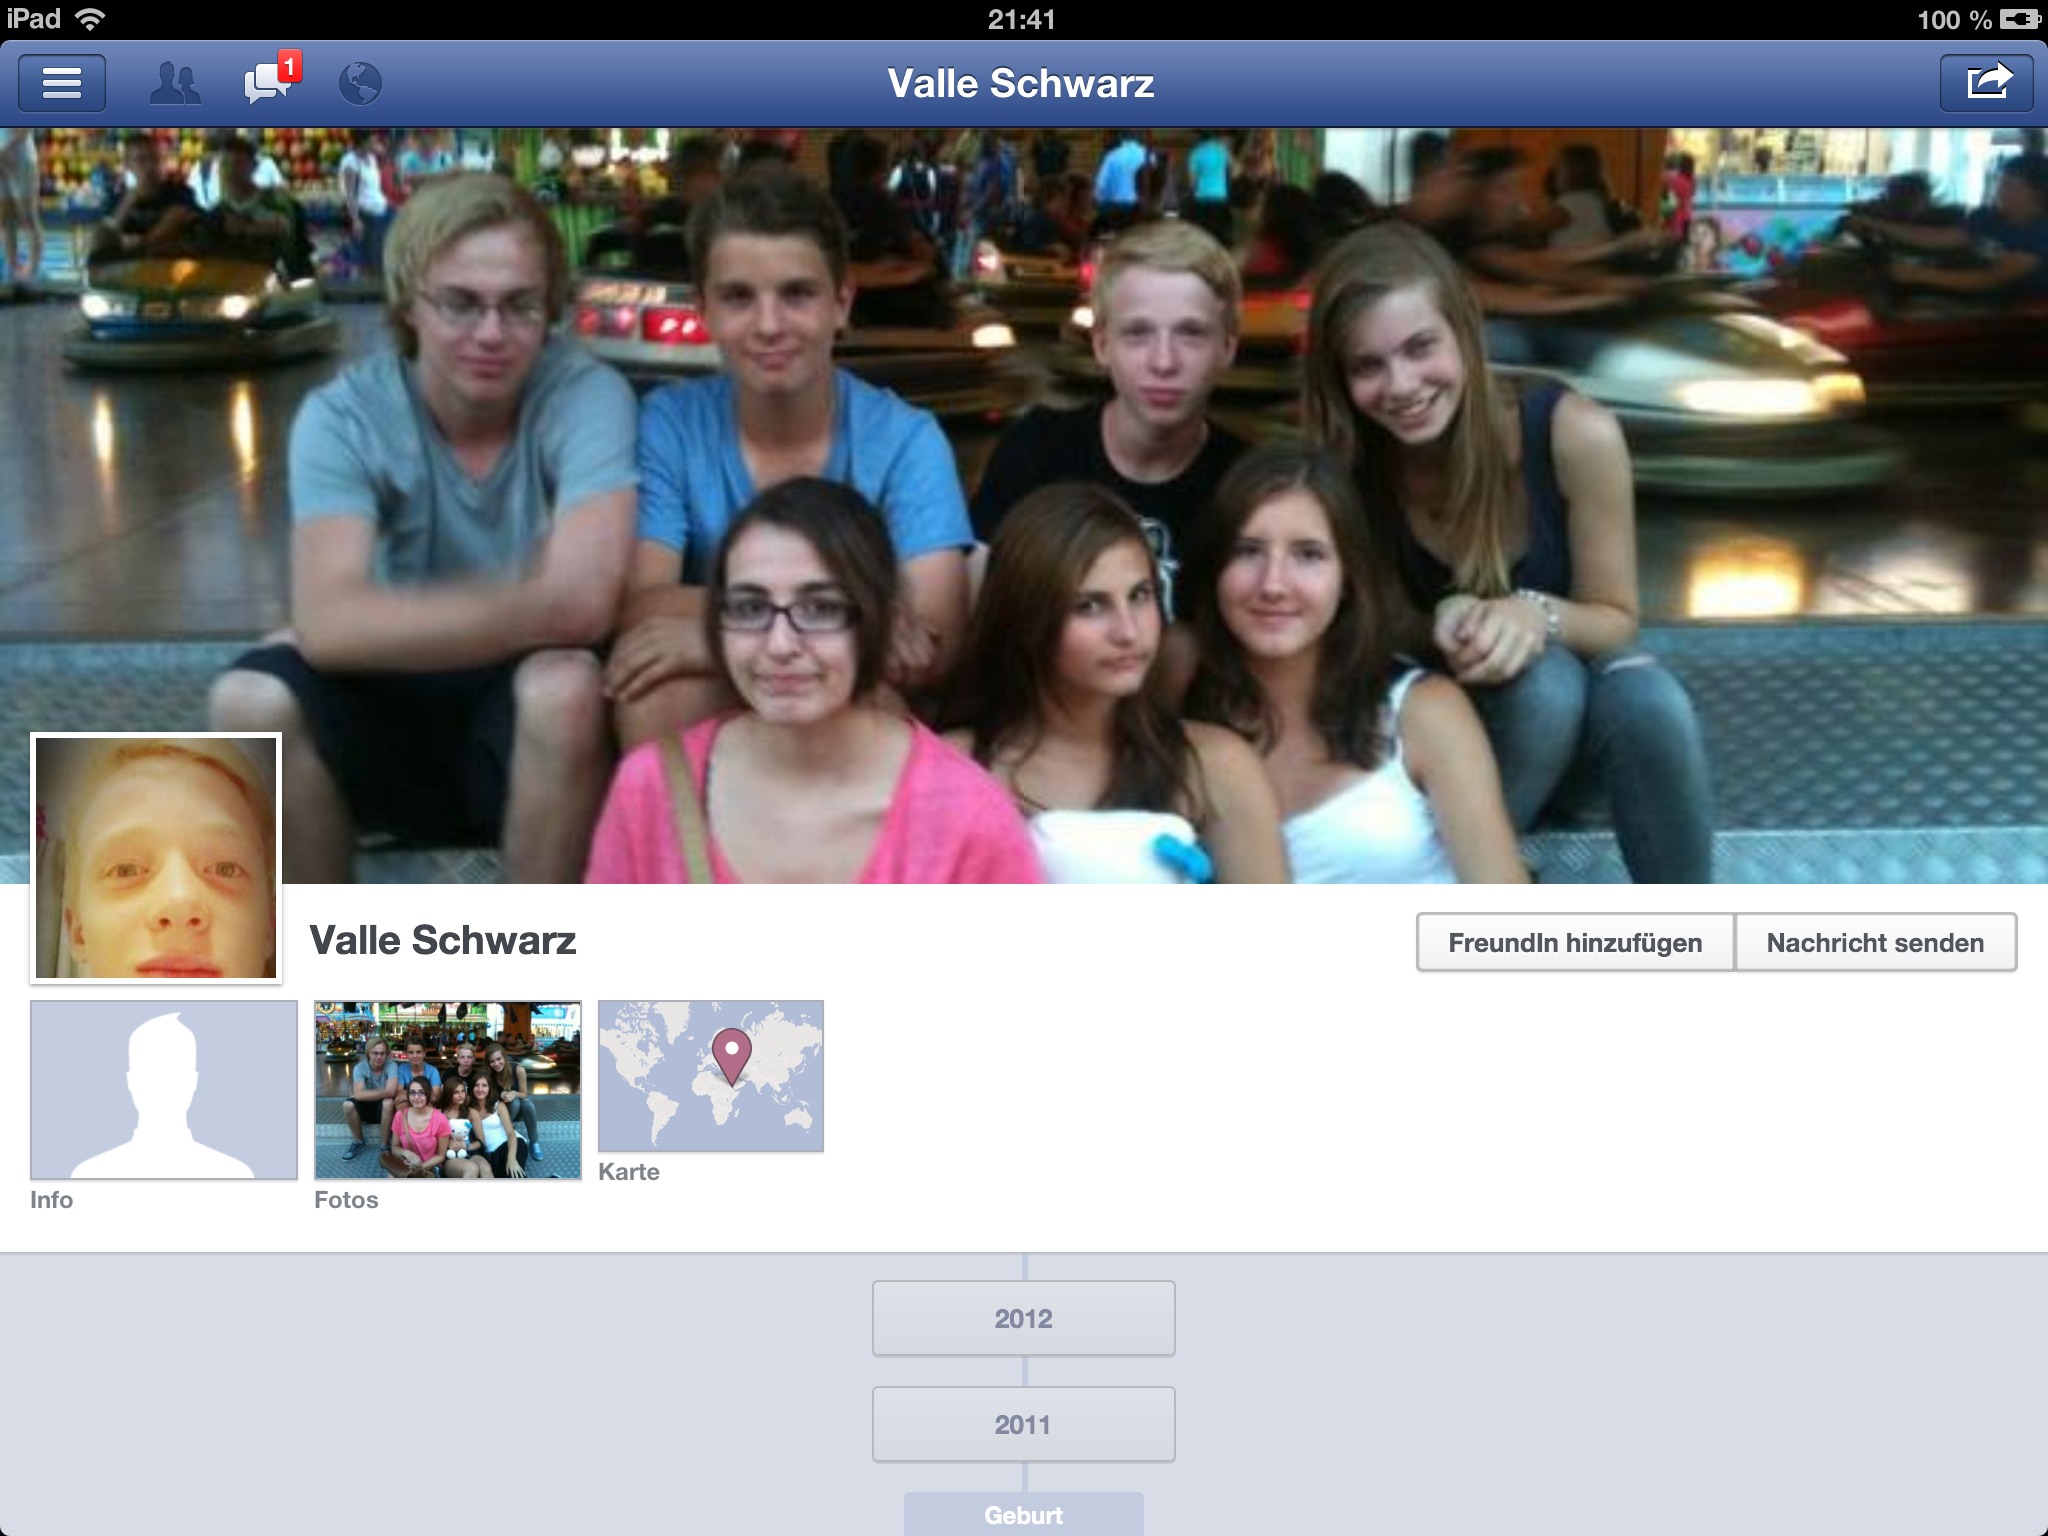This screenshot has height=1536, width=2048.
Task: View the profile picture of Valle Schwarz
Action: [x=156, y=858]
